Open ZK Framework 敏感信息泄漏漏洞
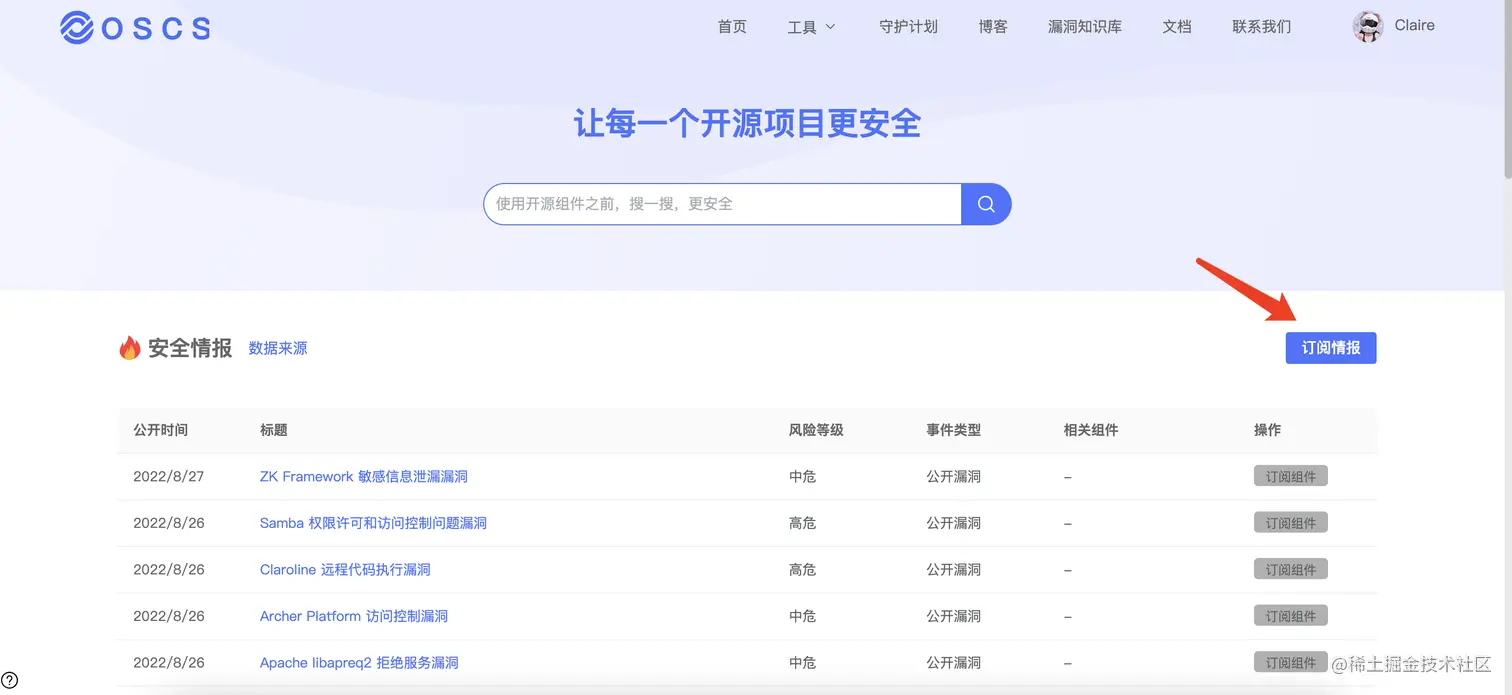The height and width of the screenshot is (695, 1512). click(364, 477)
